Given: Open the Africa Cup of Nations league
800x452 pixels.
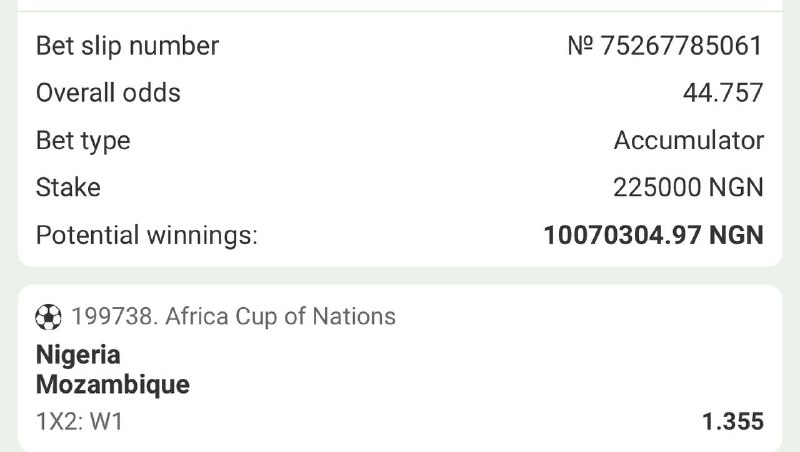Looking at the screenshot, I should tap(280, 317).
